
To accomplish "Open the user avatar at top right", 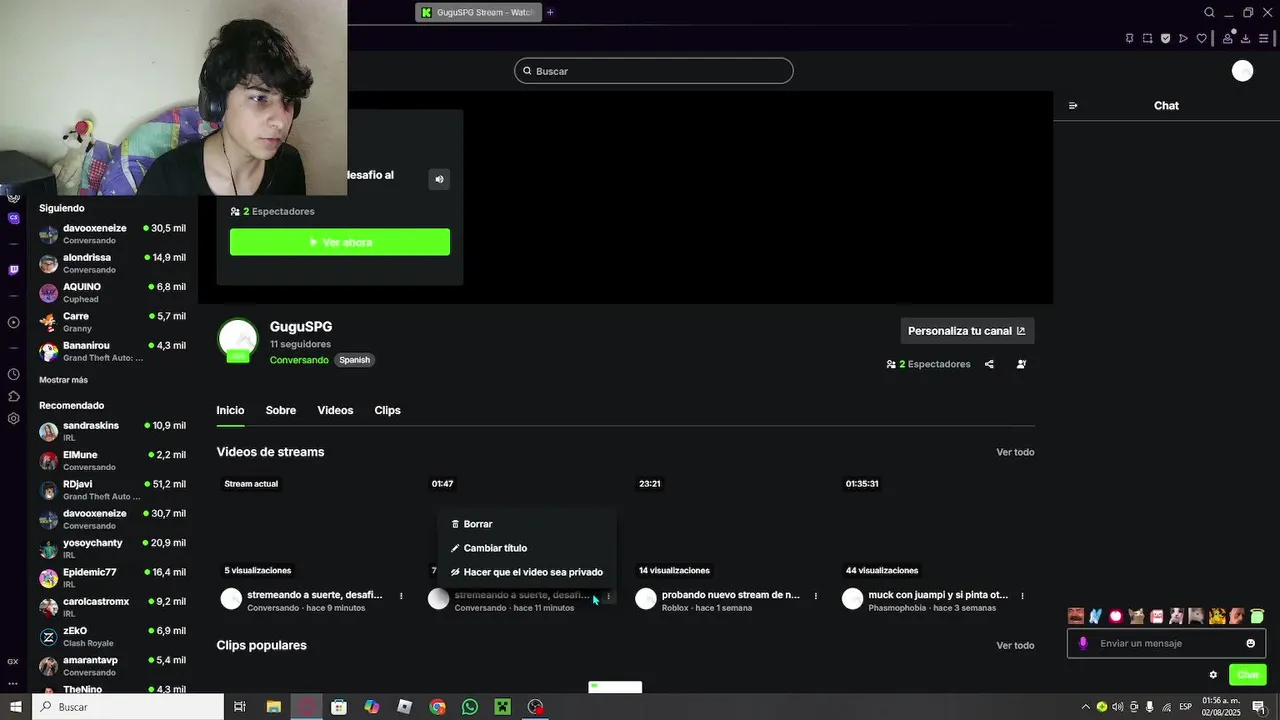I will pyautogui.click(x=1242, y=71).
